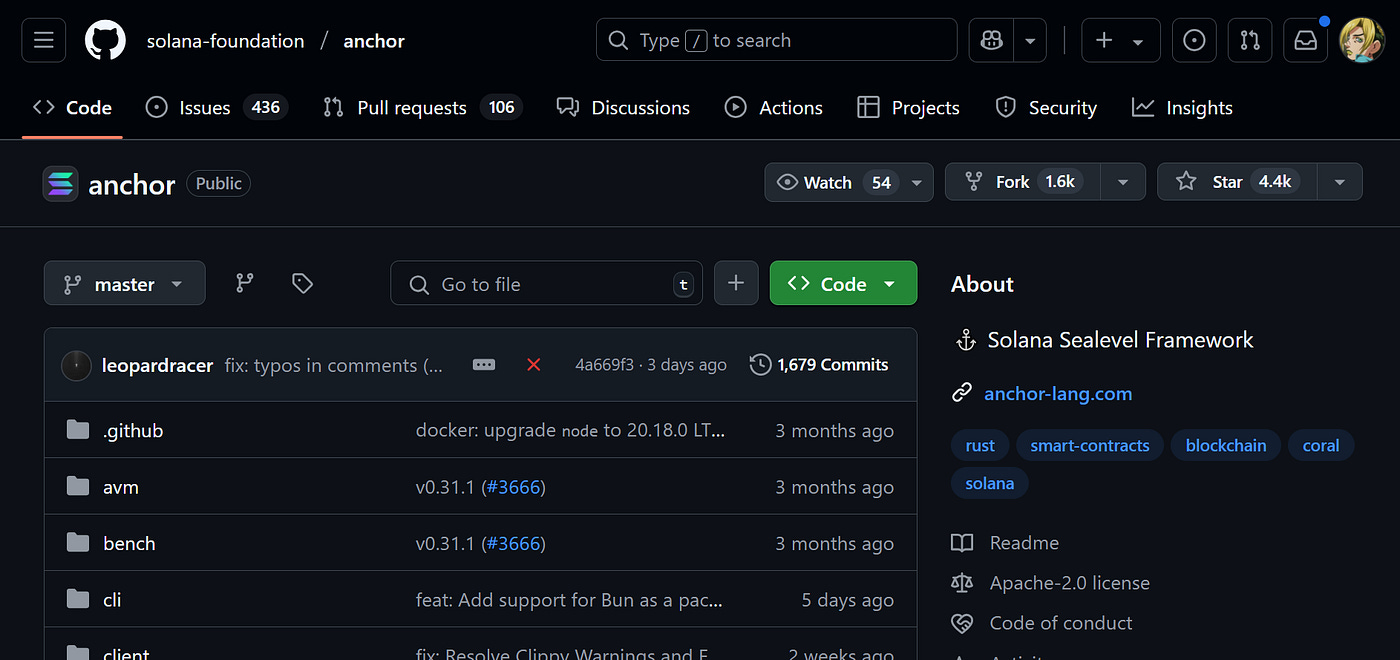The width and height of the screenshot is (1400, 660).
Task: Select the coral topic tag
Action: 1321,446
